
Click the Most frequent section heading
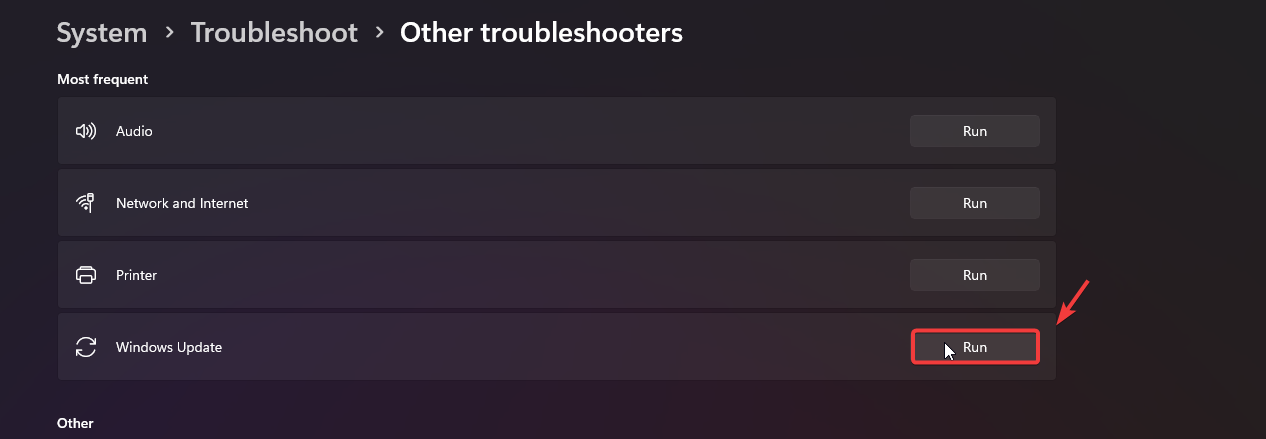point(103,79)
